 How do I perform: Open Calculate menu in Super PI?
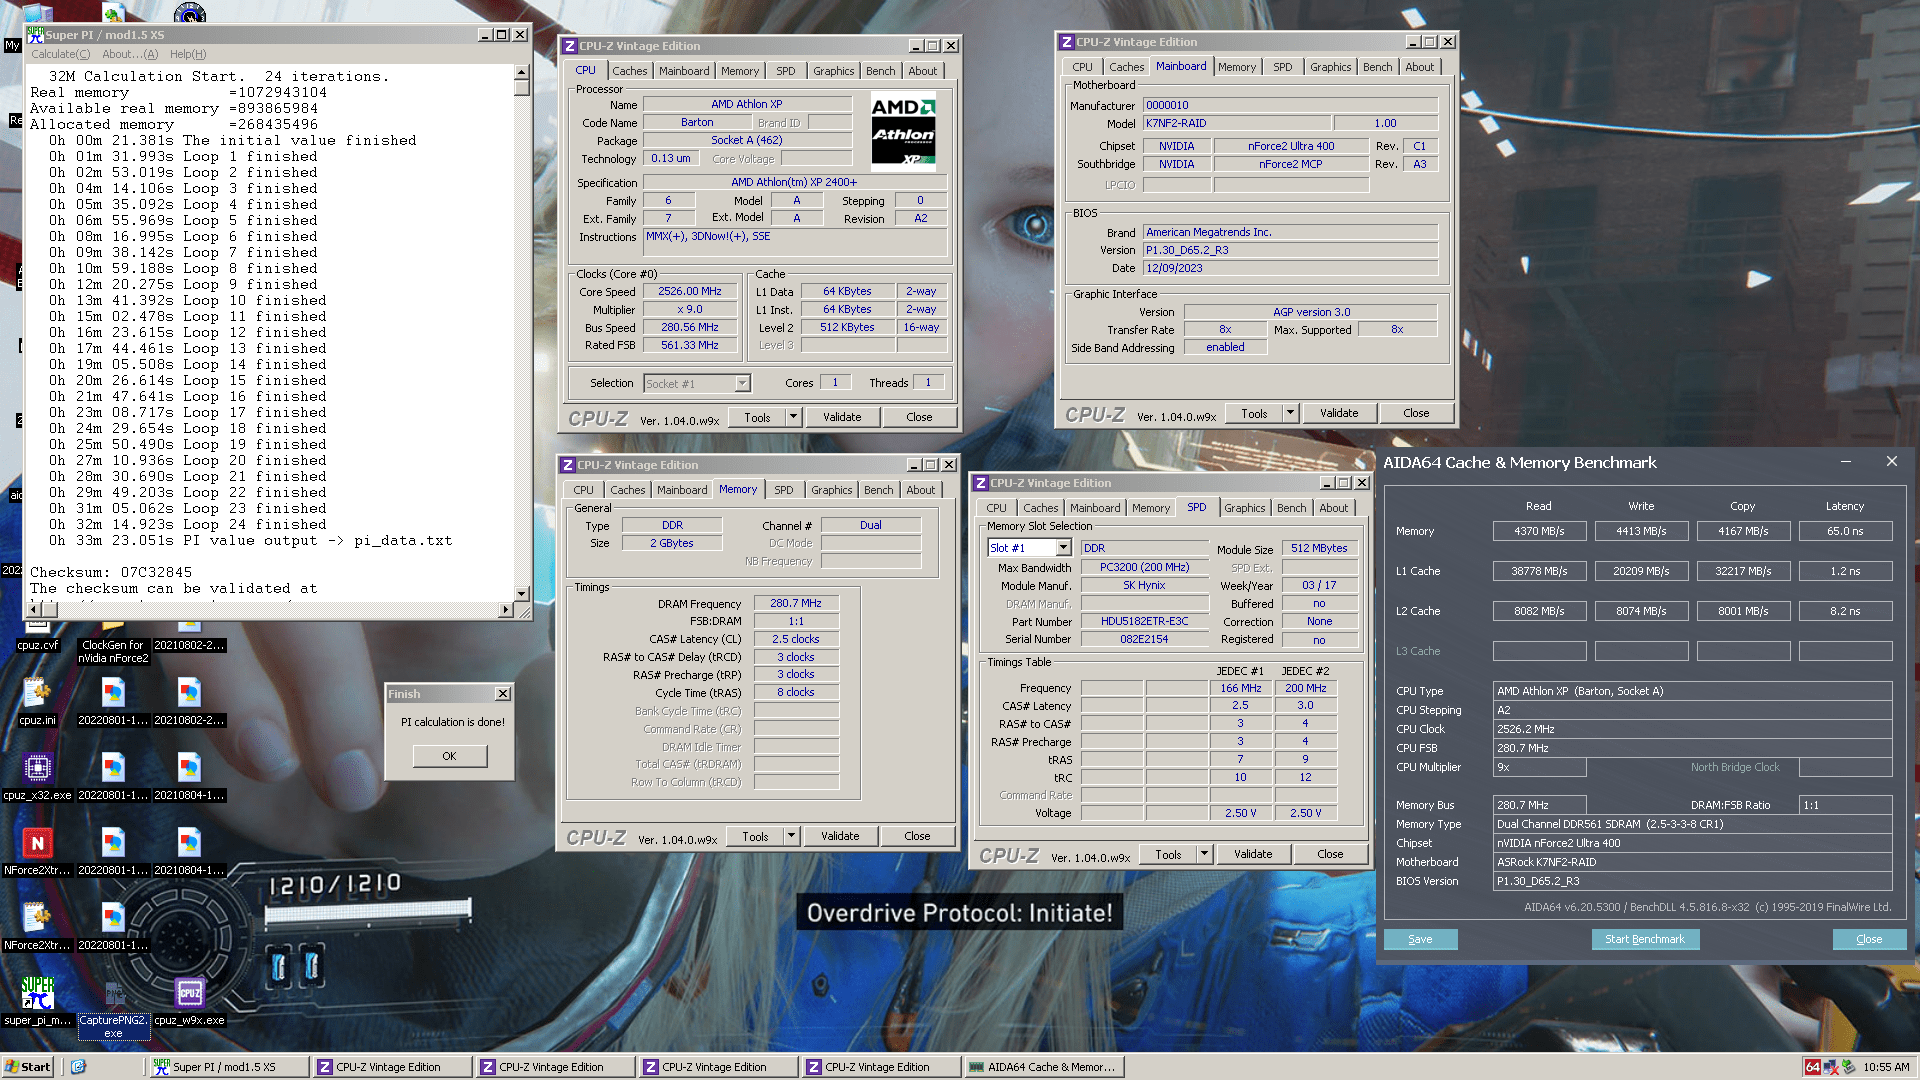[60, 54]
